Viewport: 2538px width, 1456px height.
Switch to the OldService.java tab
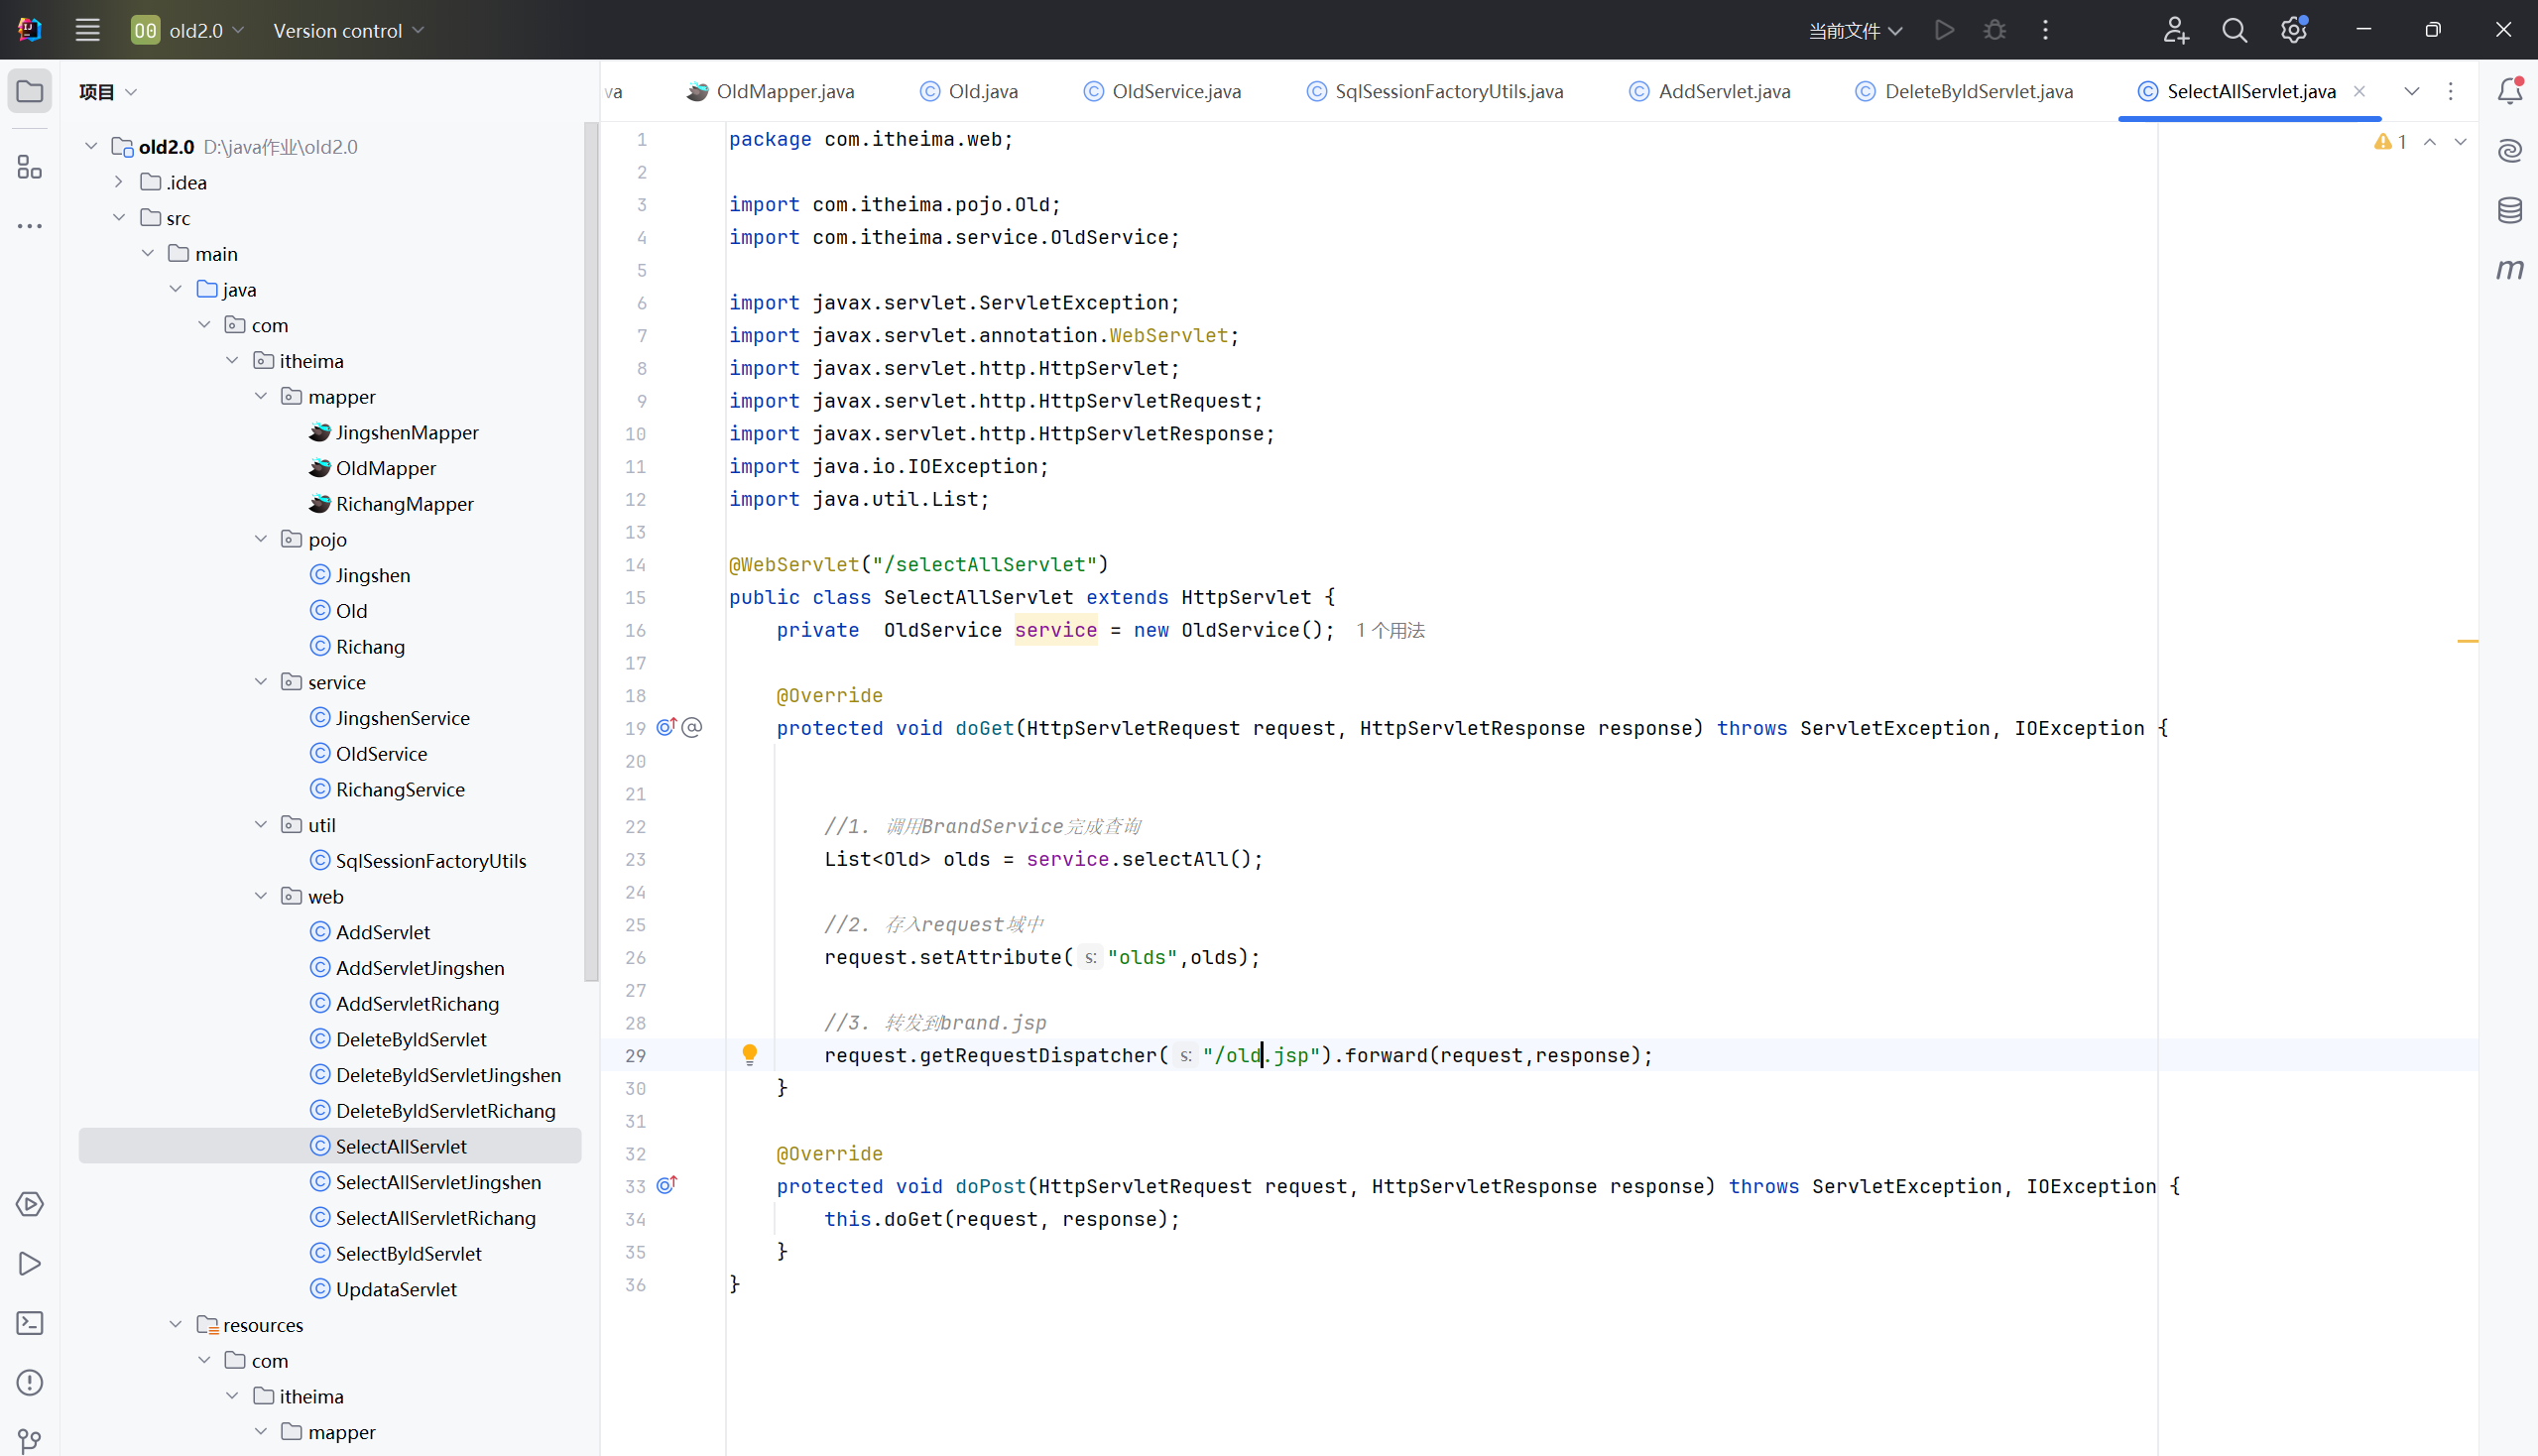pos(1175,92)
